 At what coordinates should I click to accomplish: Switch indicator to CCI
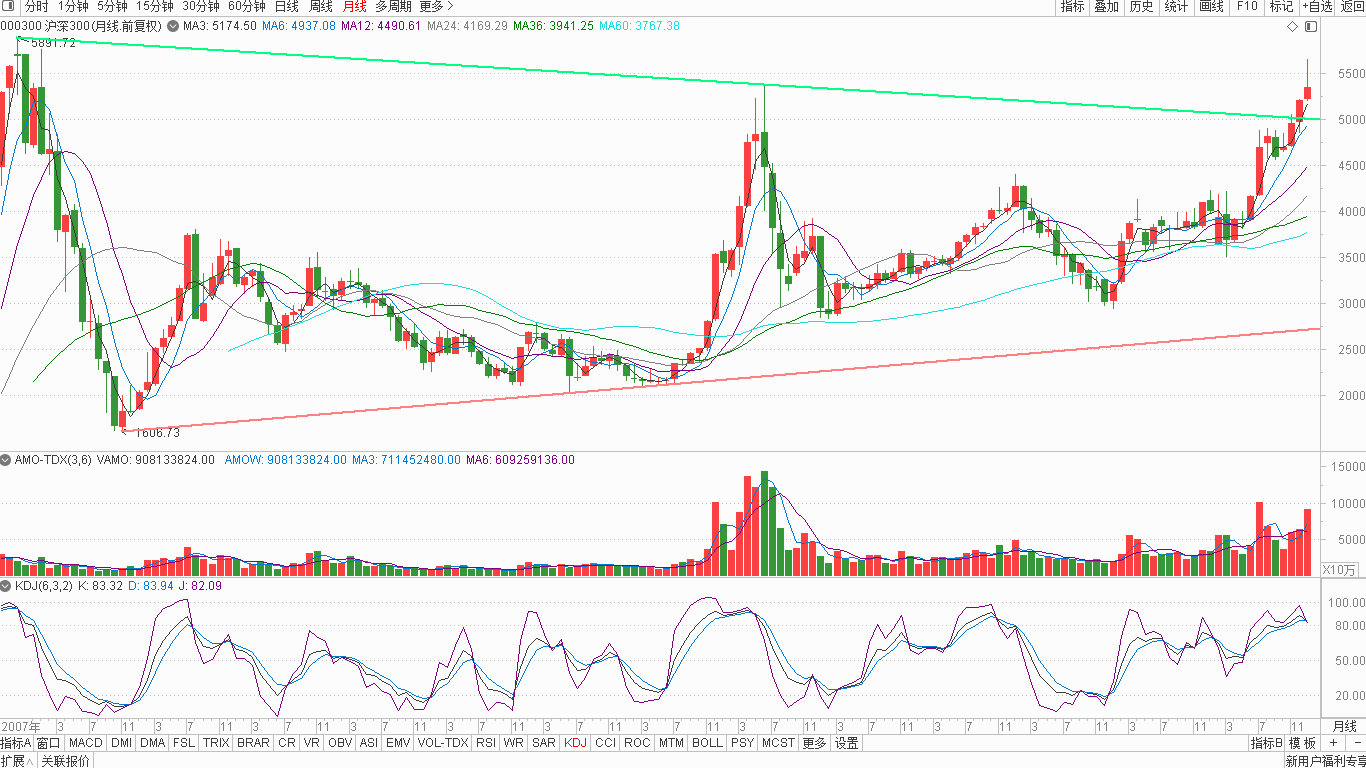tap(605, 743)
